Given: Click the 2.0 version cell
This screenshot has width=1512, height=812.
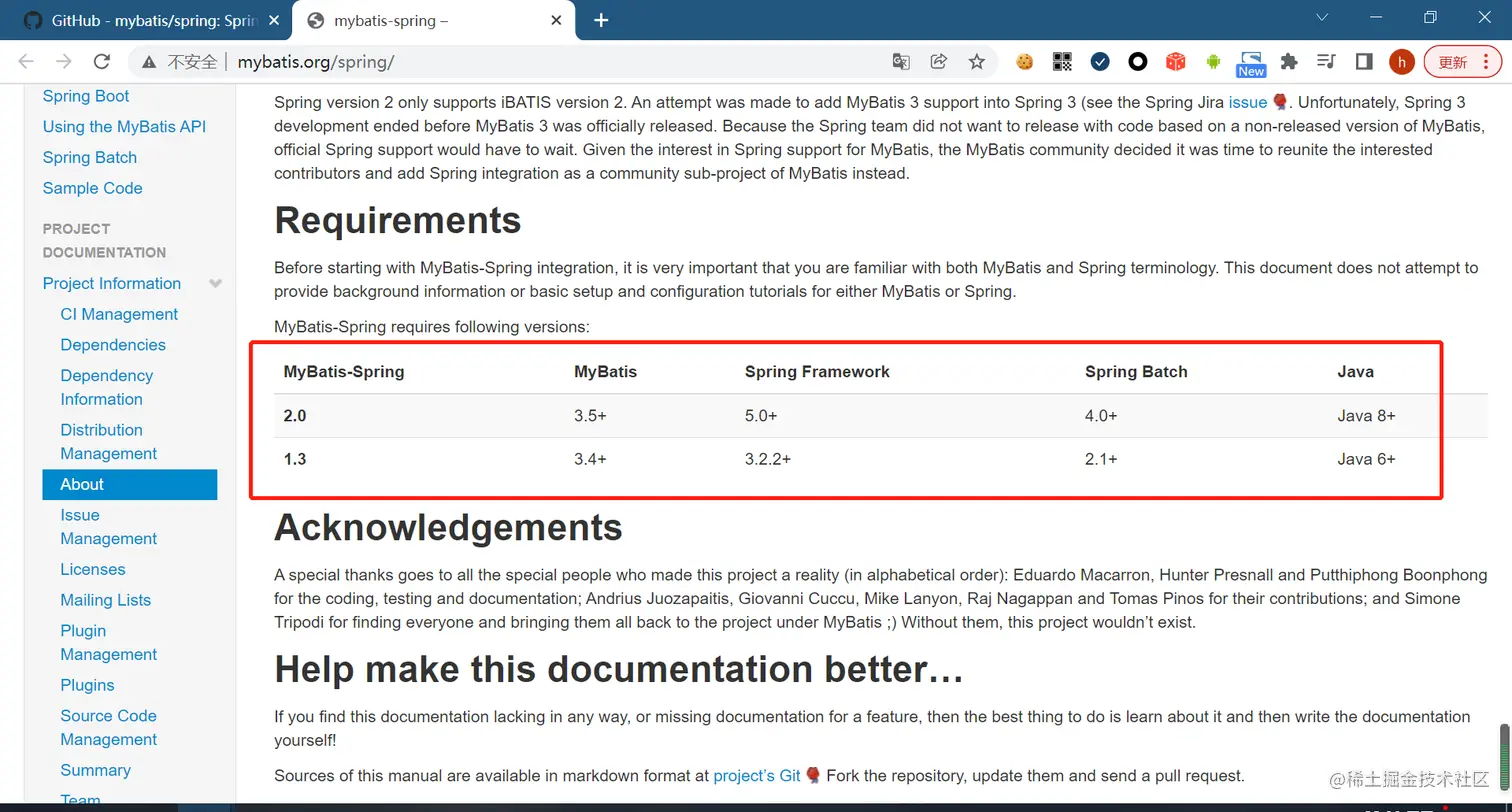Looking at the screenshot, I should tap(295, 416).
